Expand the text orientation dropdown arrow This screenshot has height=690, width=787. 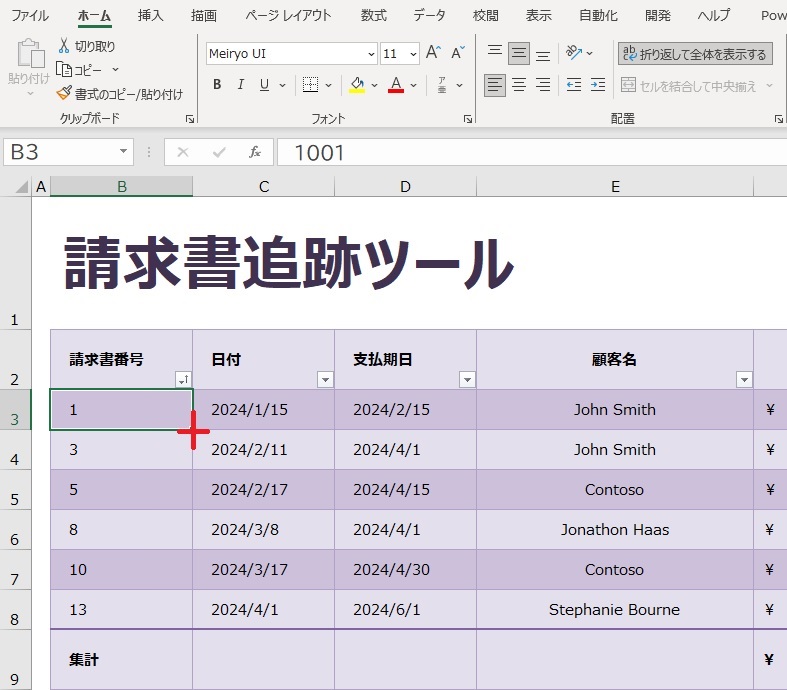590,53
